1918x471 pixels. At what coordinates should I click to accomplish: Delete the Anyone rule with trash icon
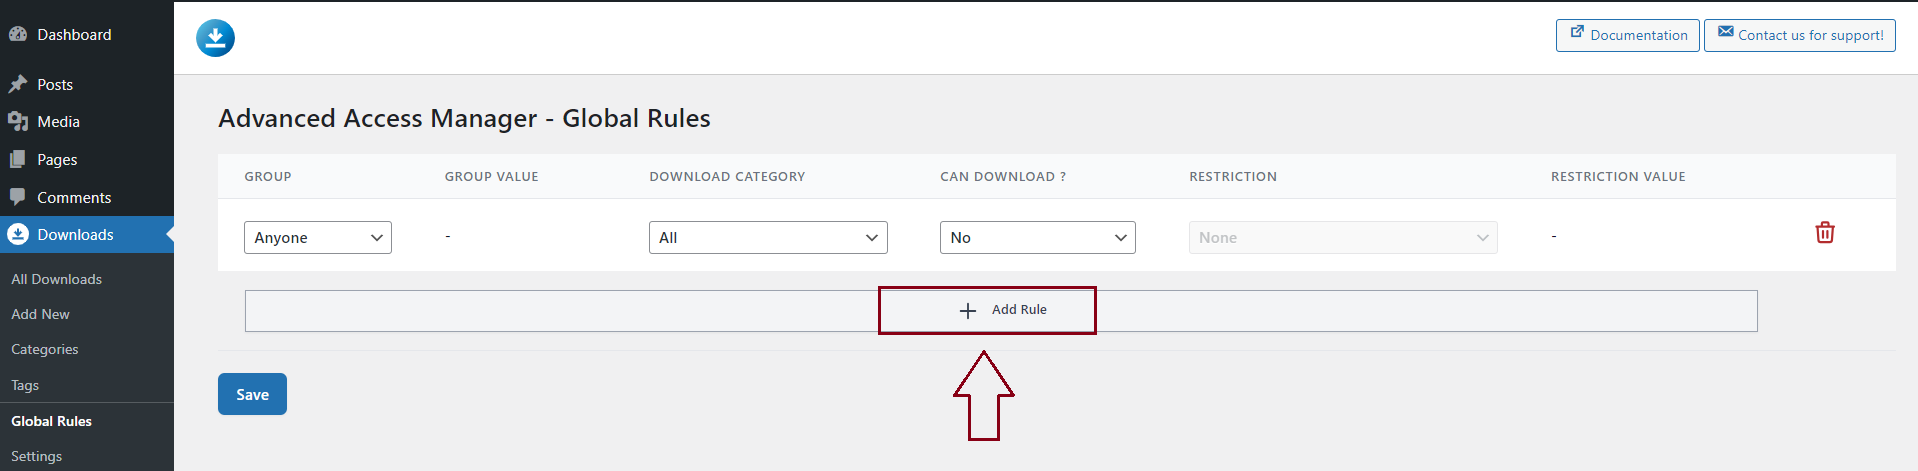1825,232
